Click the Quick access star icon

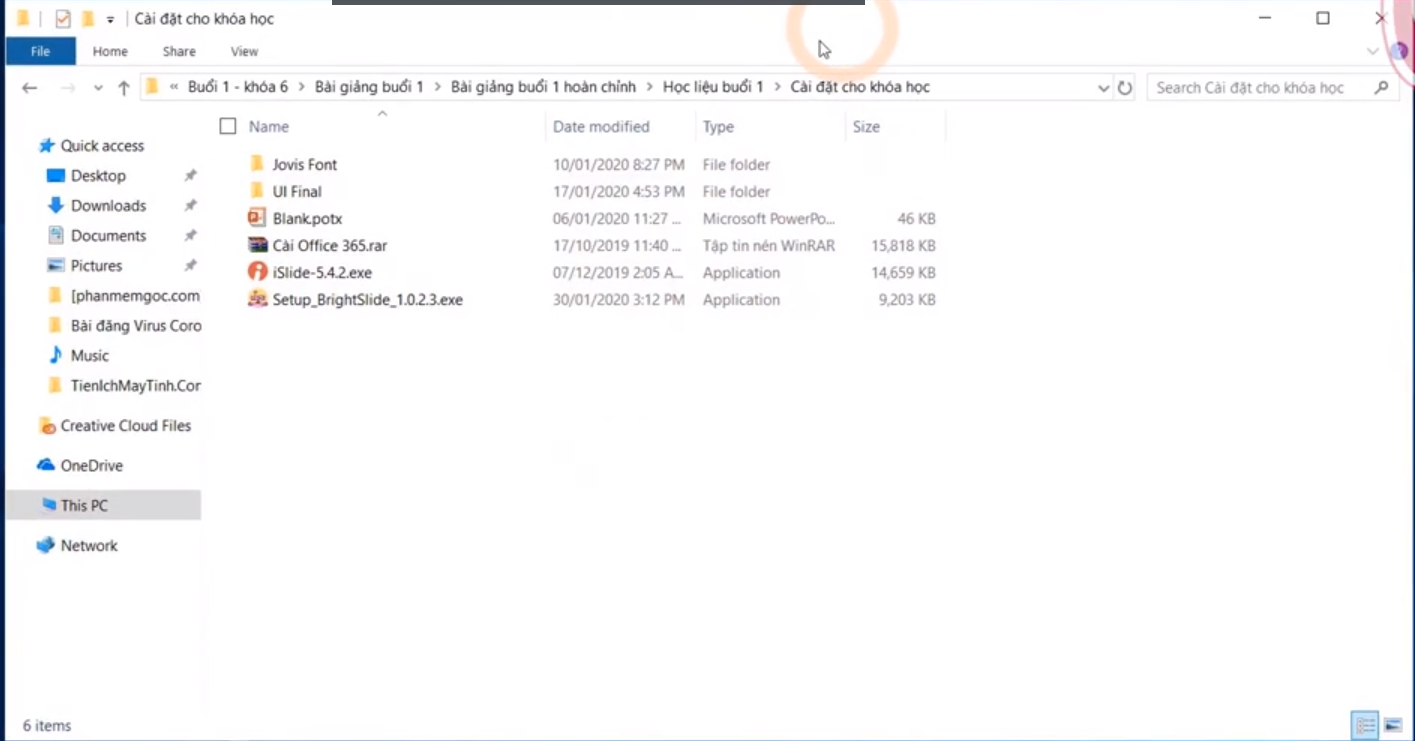point(46,146)
